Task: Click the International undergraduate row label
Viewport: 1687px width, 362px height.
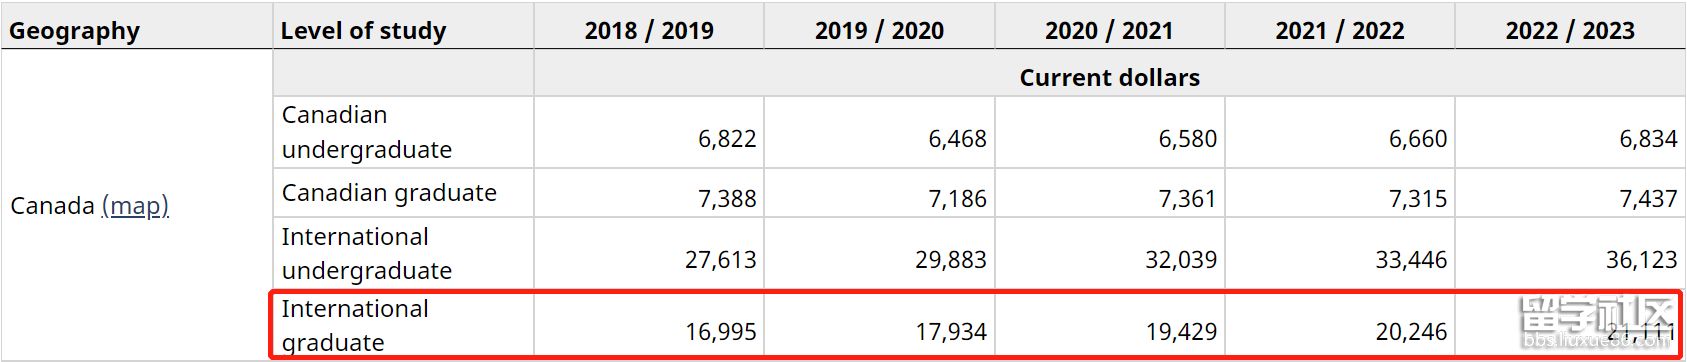Action: [403, 254]
